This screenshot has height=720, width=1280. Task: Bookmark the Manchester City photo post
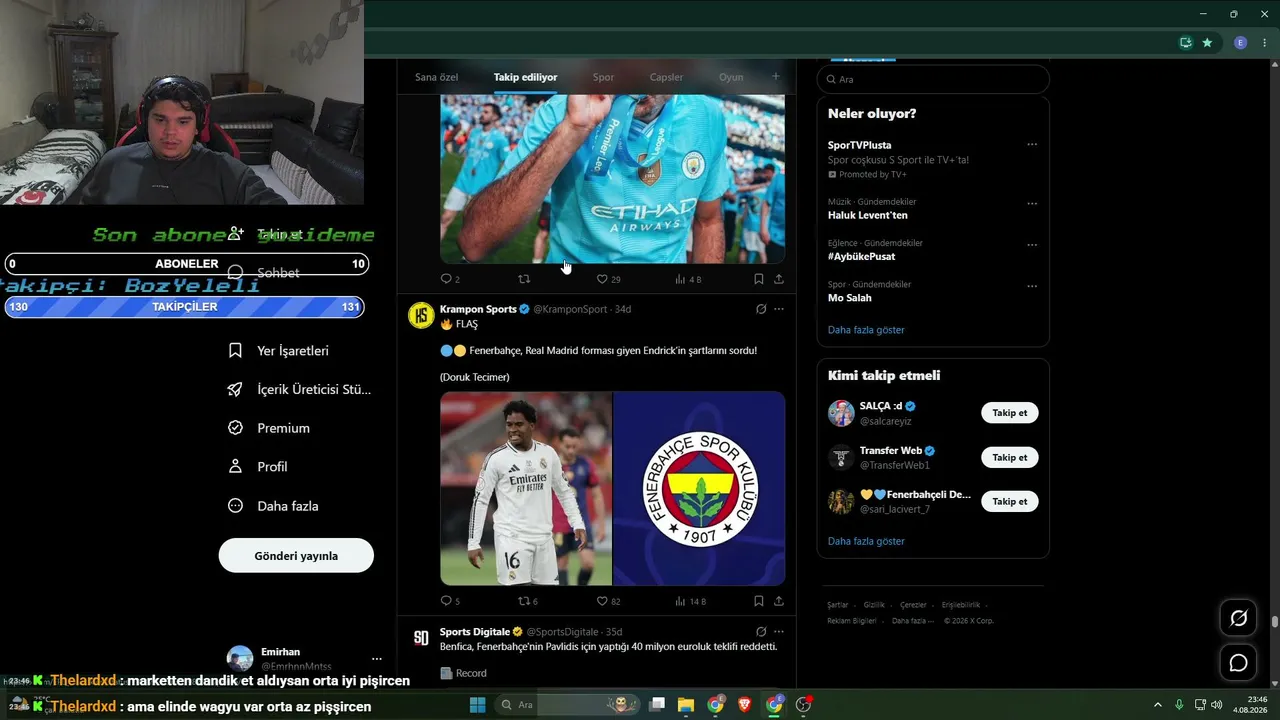pyautogui.click(x=759, y=279)
